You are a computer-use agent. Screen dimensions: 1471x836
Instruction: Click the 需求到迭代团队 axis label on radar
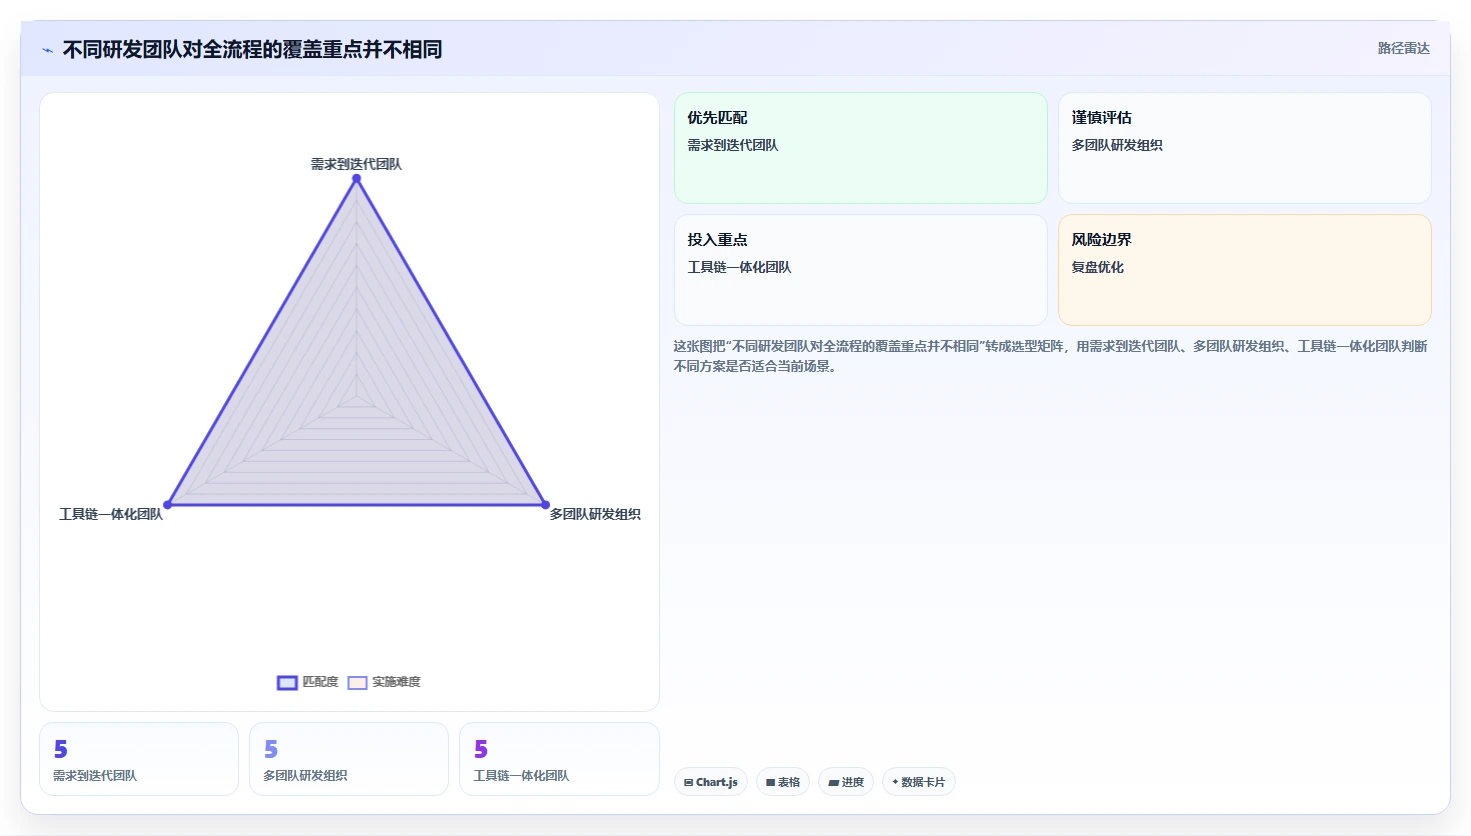coord(356,164)
